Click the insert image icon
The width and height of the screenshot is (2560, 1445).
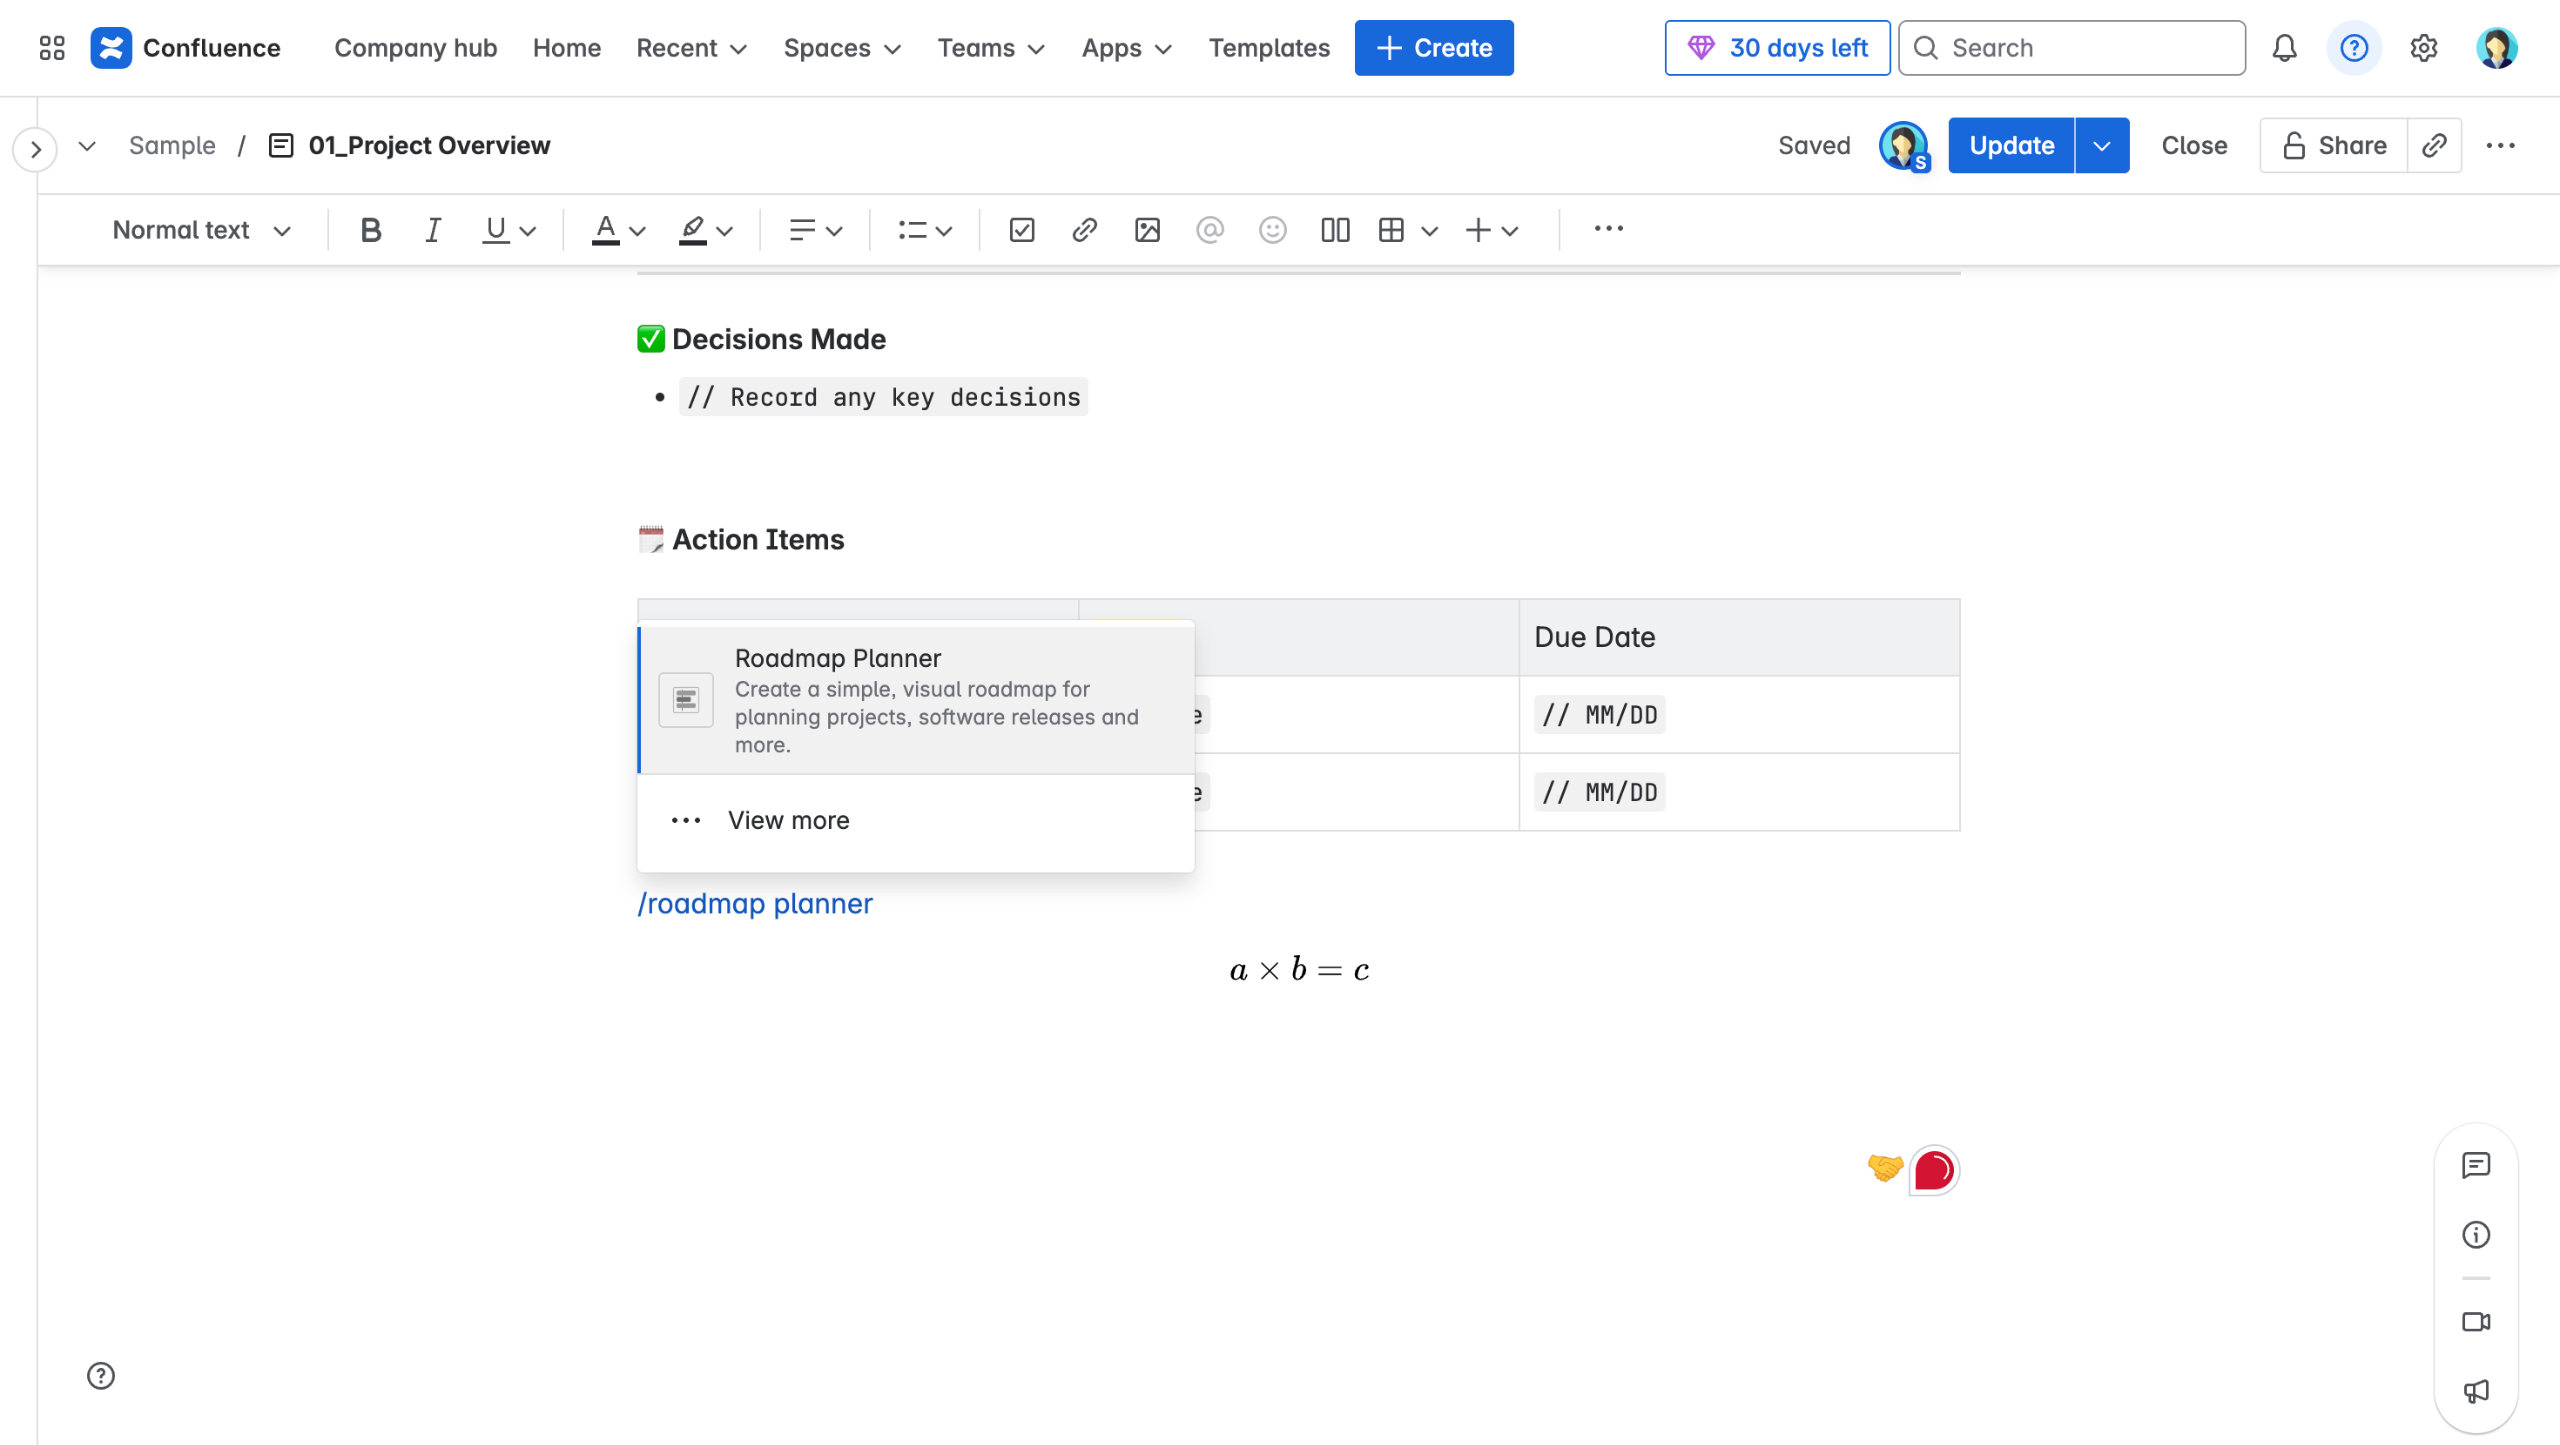tap(1147, 230)
